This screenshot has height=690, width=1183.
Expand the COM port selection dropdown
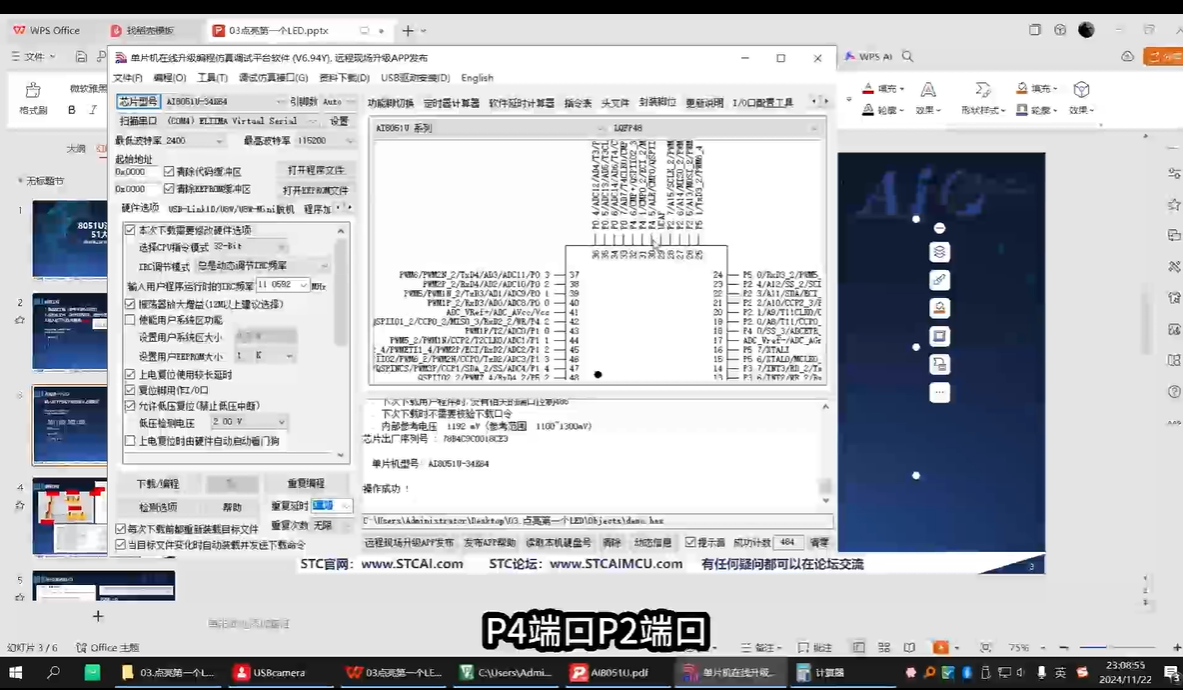click(312, 121)
